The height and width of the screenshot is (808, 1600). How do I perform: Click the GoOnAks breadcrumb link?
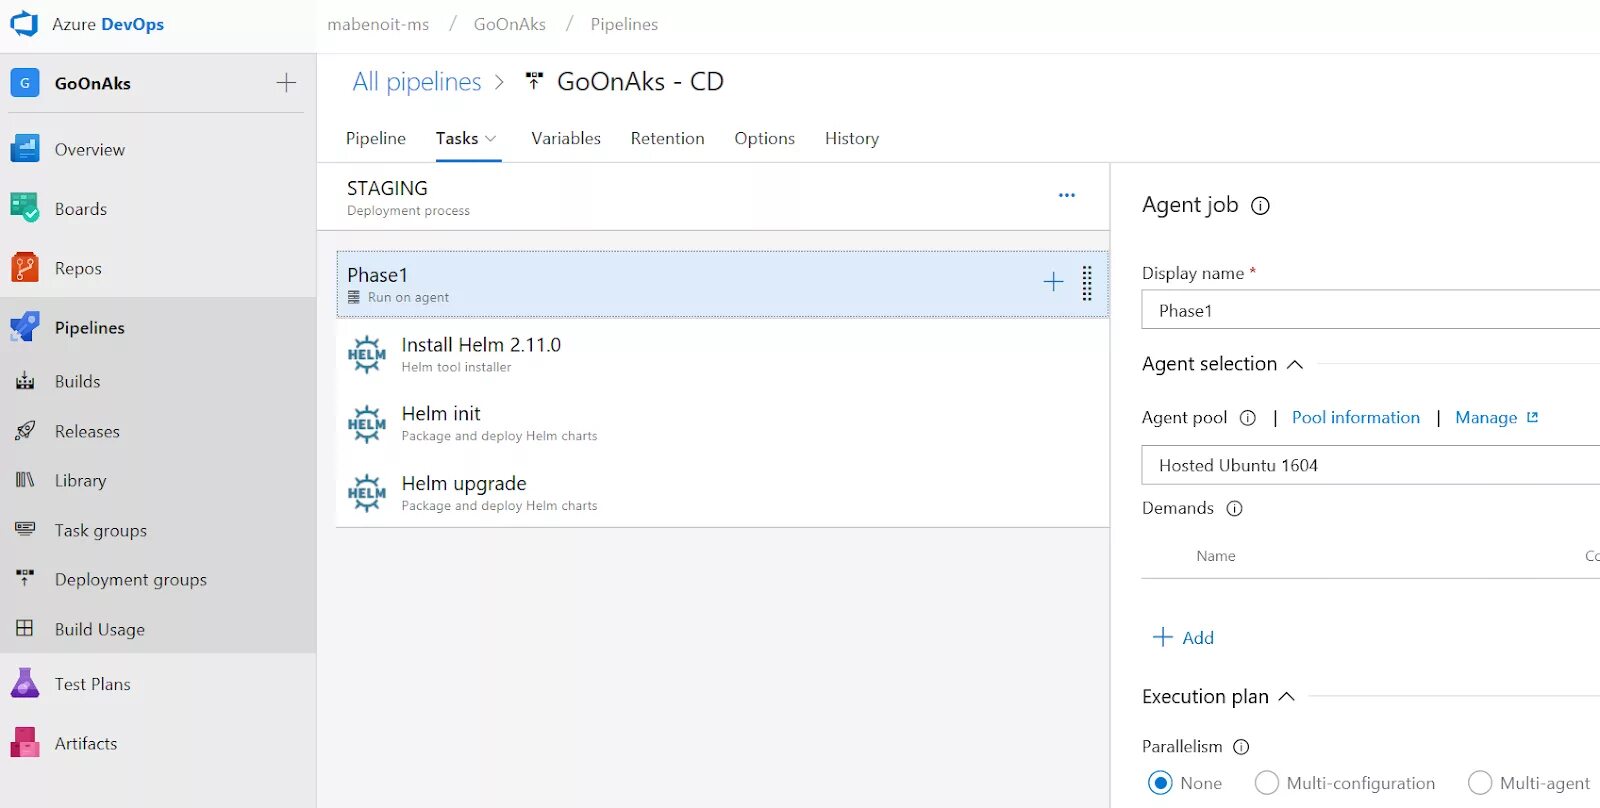click(x=510, y=24)
